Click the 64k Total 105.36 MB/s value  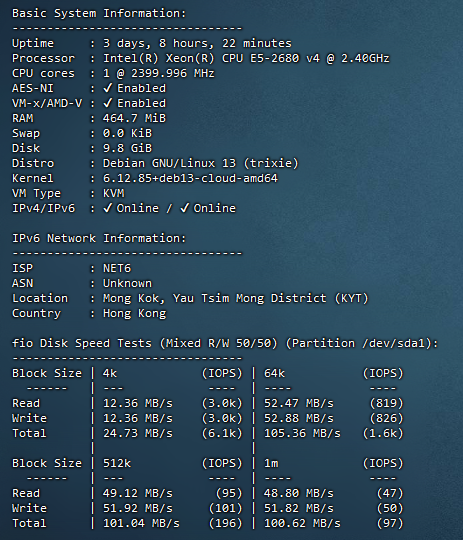pyautogui.click(x=302, y=433)
